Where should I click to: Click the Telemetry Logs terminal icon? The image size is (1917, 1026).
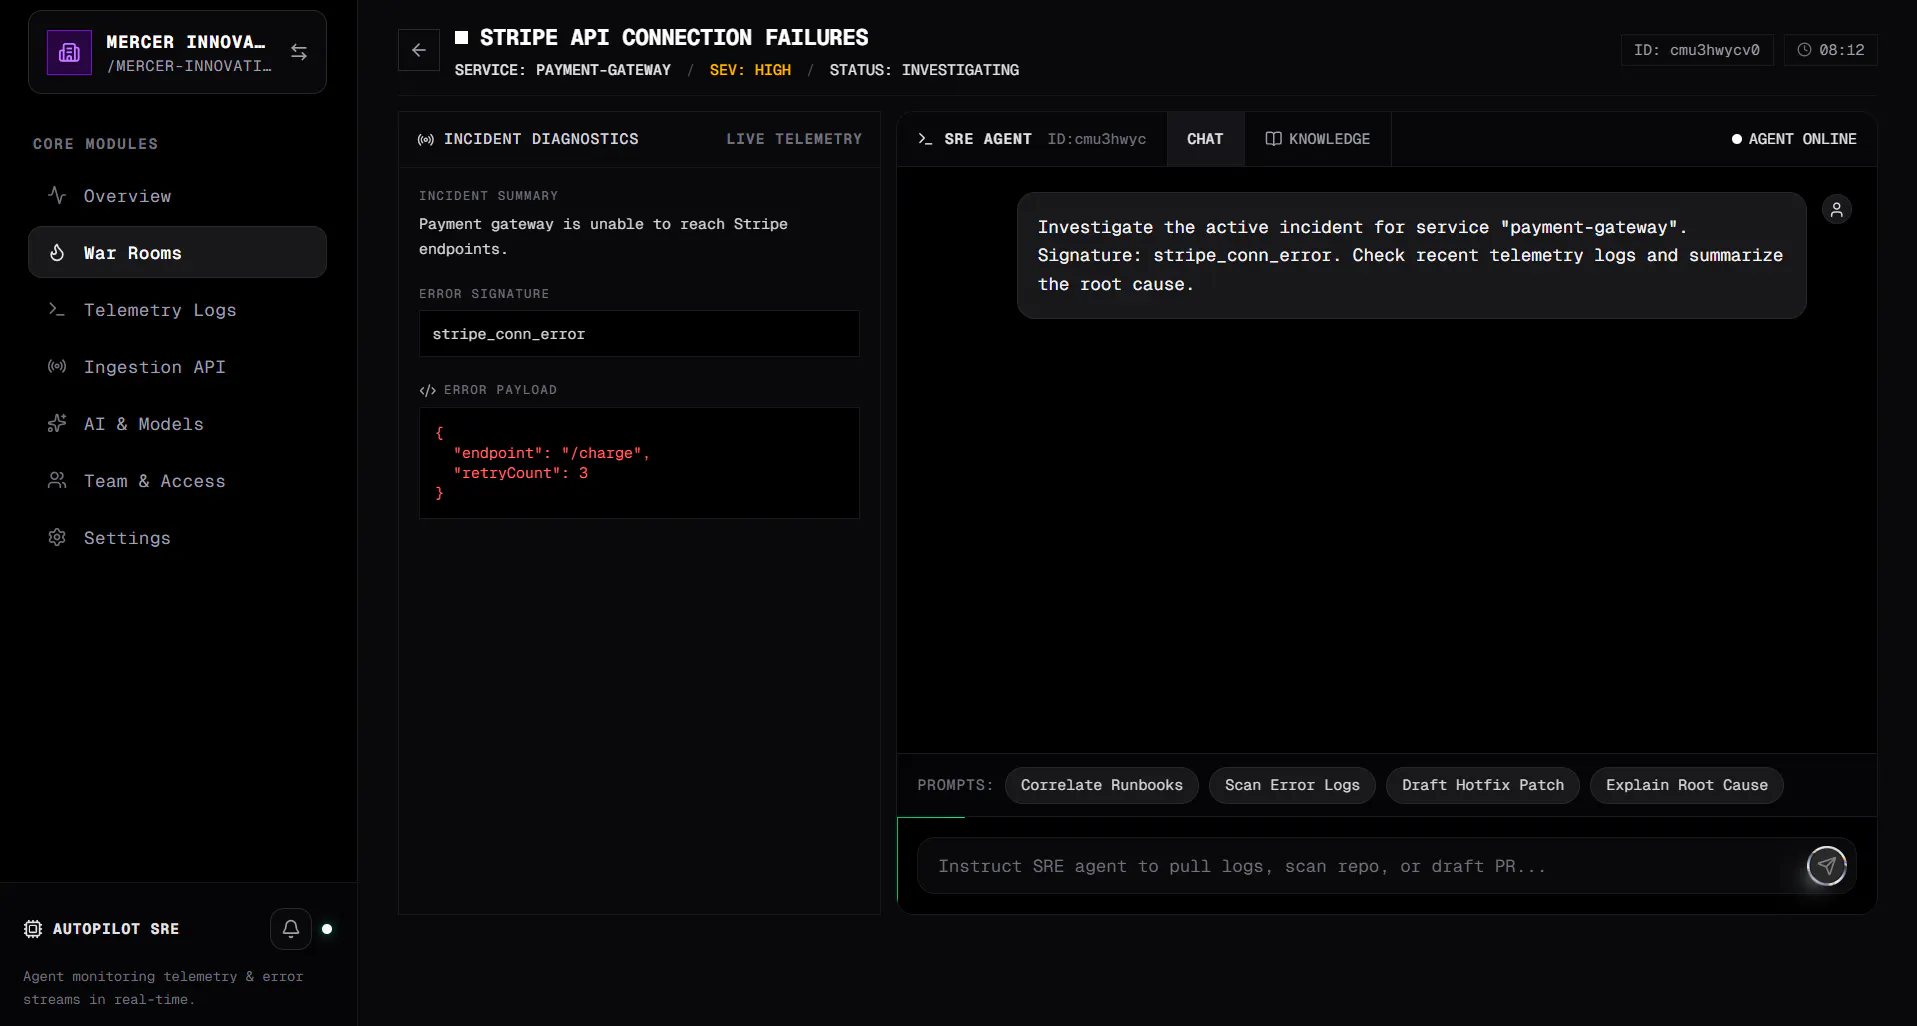(57, 310)
